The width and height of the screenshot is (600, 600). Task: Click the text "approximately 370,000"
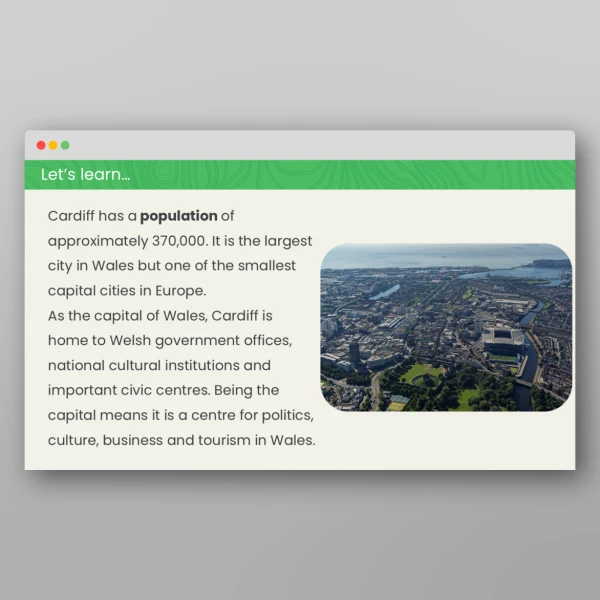point(127,241)
